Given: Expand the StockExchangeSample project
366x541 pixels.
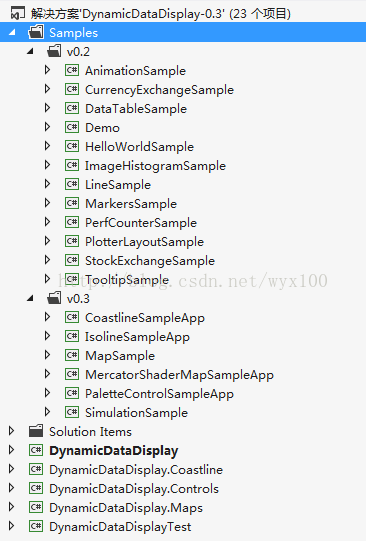Looking at the screenshot, I should (x=48, y=260).
